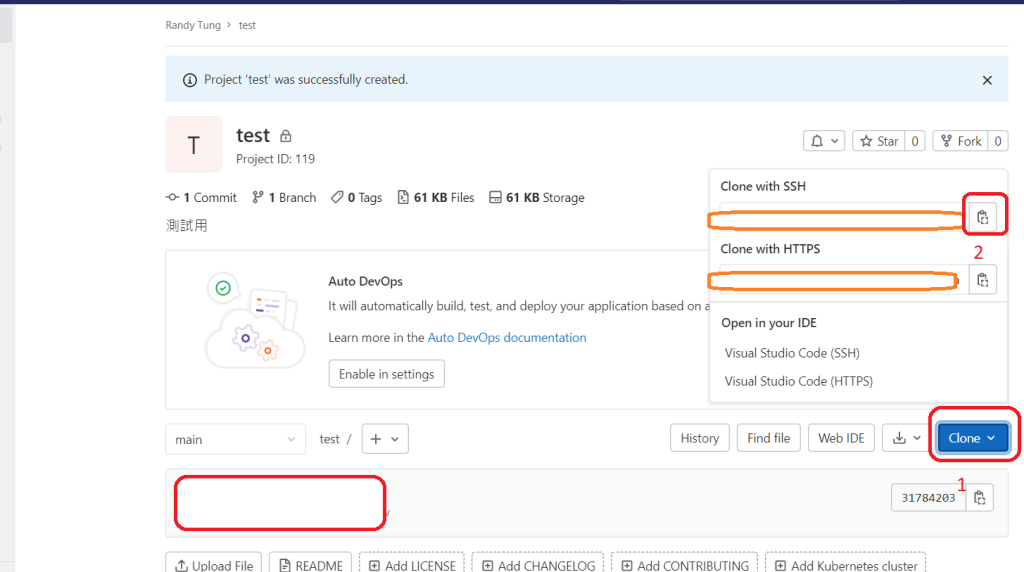Fork the test project
This screenshot has width=1024, height=572.
click(x=961, y=141)
